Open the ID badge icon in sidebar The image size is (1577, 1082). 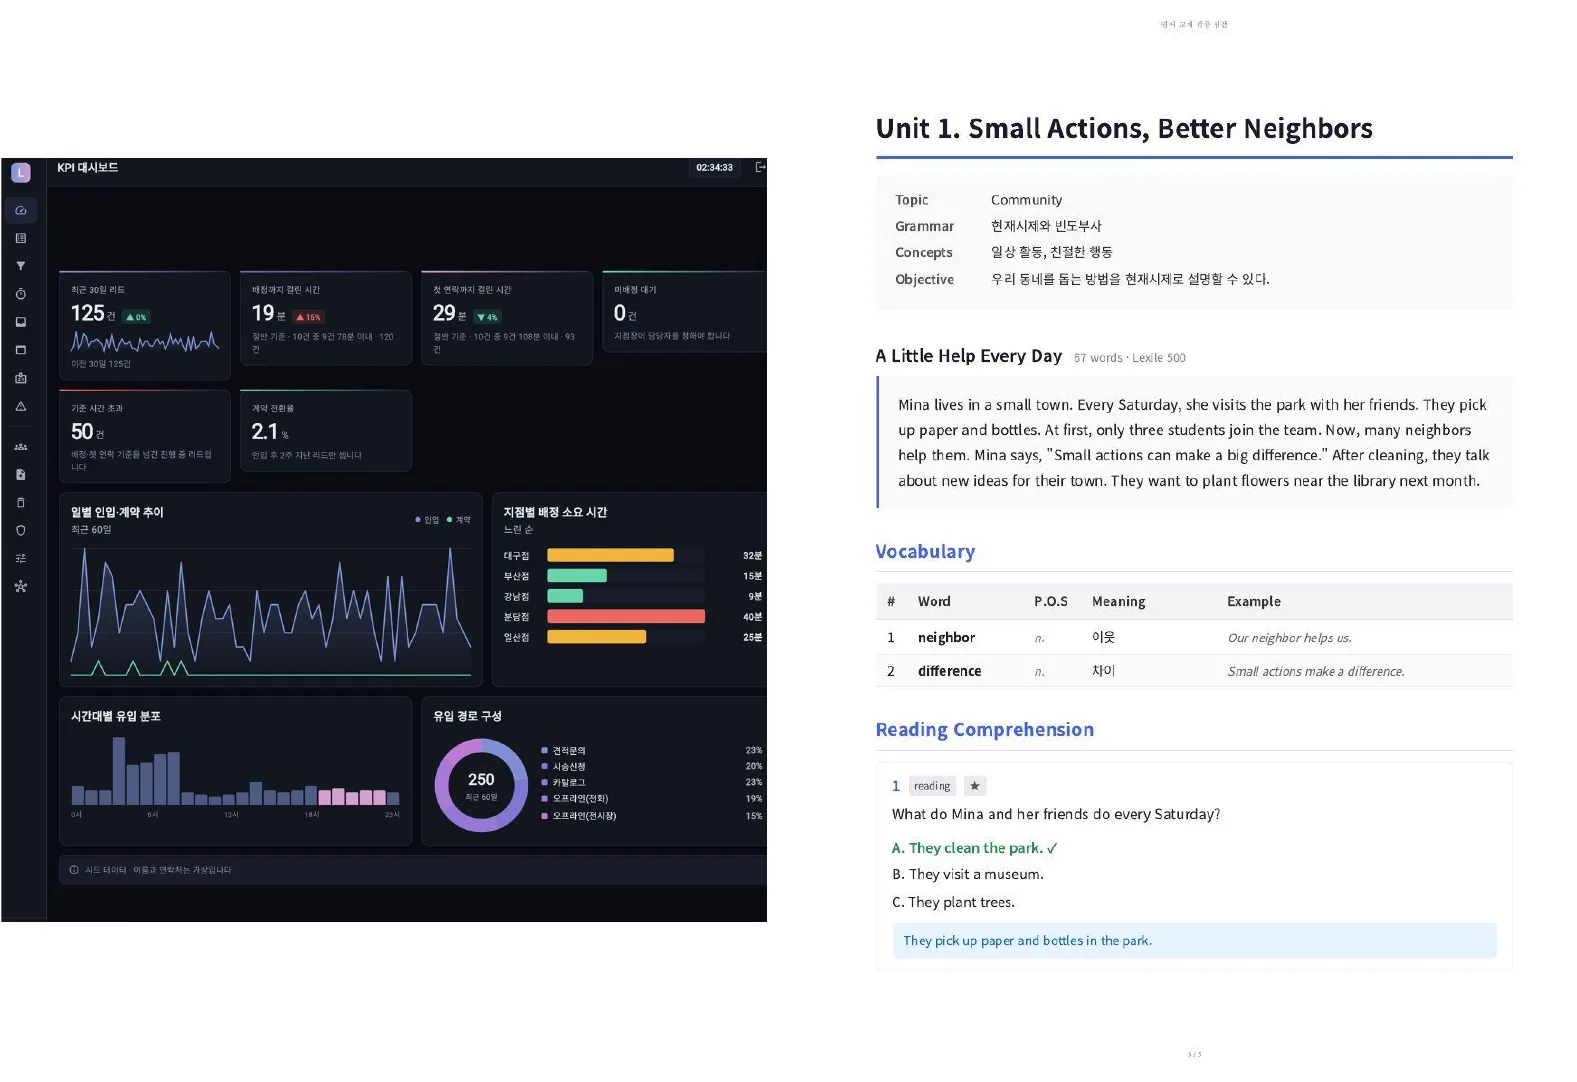[x=21, y=378]
